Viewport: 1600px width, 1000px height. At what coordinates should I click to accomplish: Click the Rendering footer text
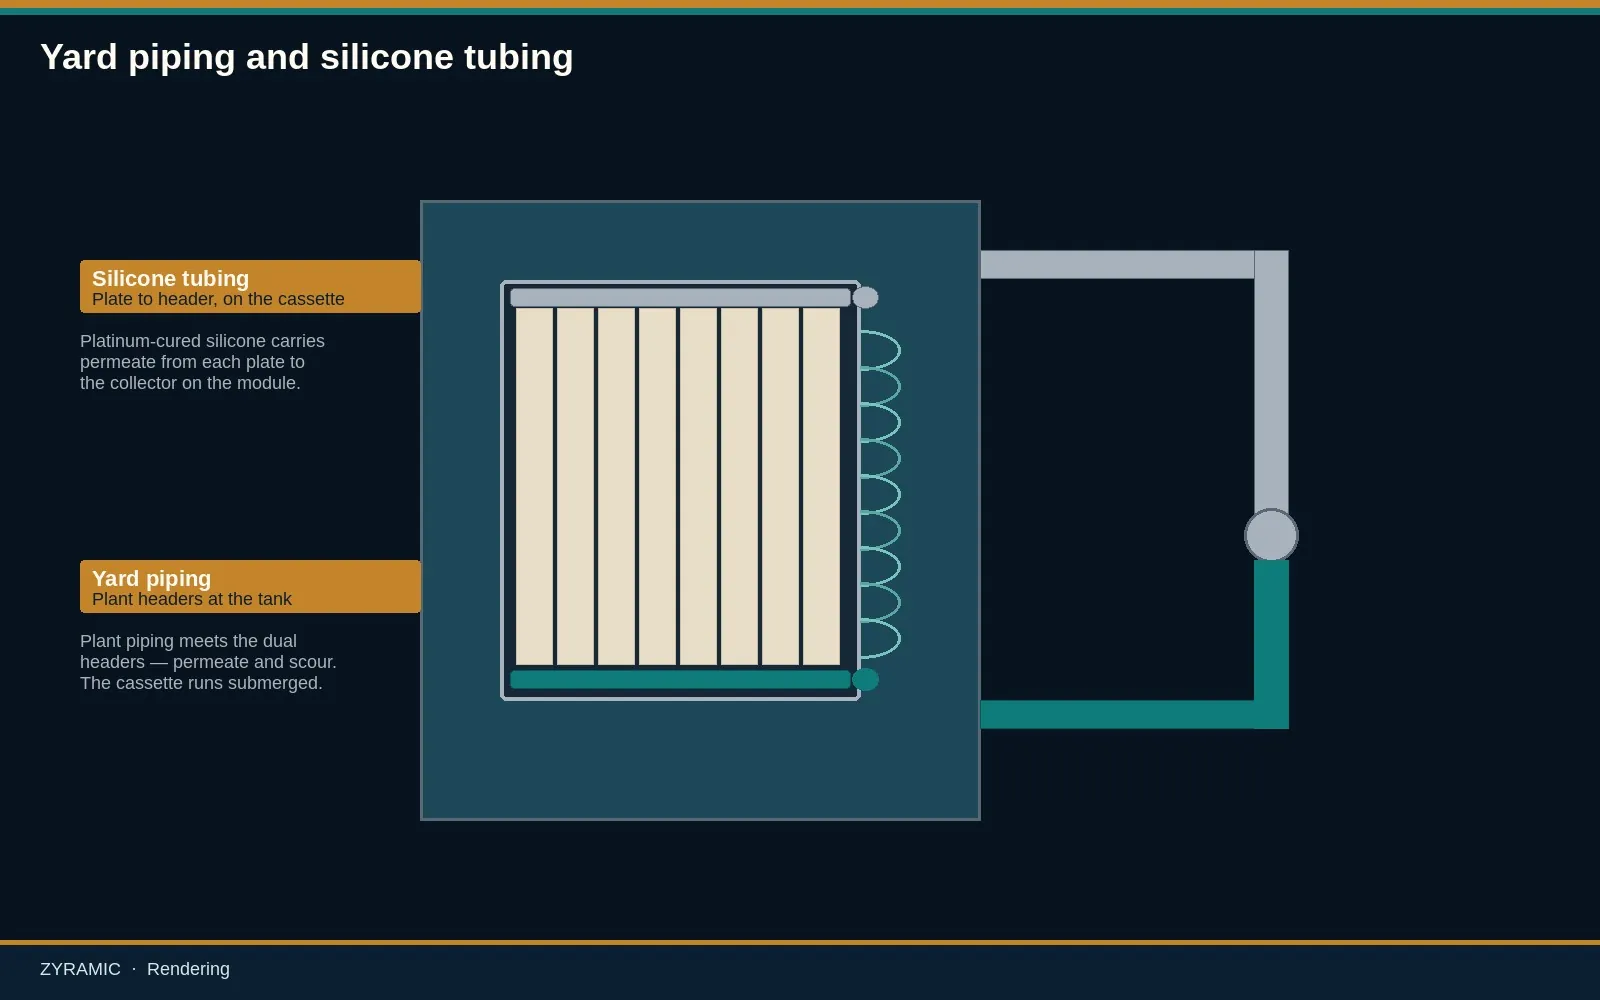coord(188,969)
